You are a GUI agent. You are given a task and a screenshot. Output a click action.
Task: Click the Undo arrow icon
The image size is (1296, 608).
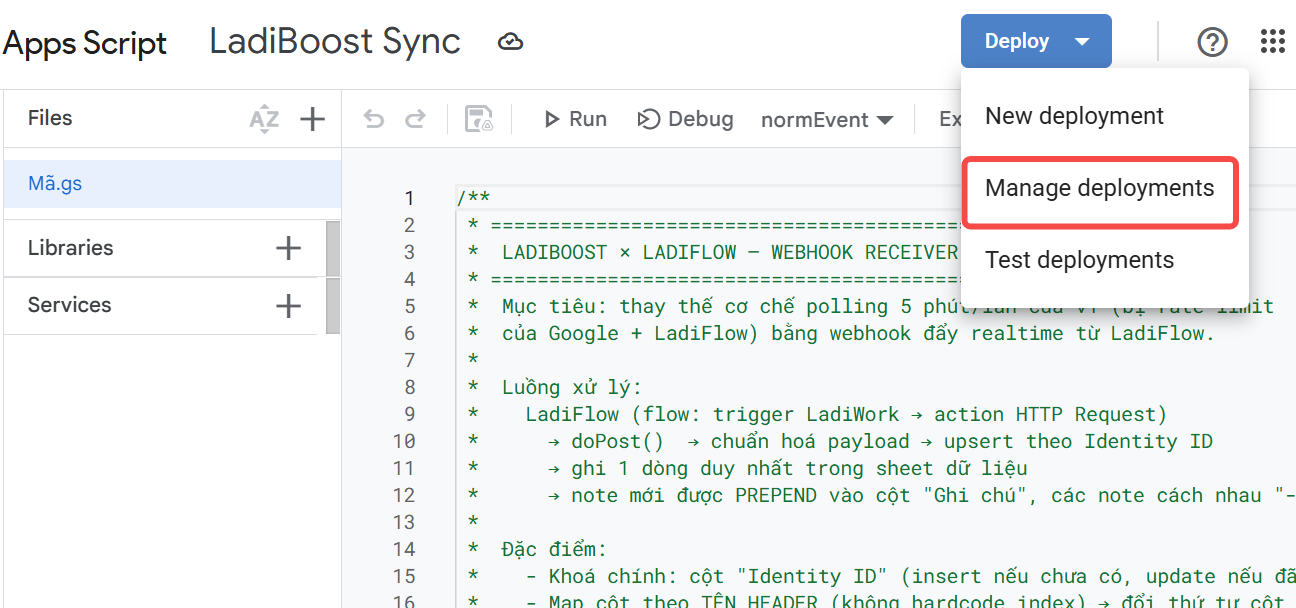click(374, 120)
